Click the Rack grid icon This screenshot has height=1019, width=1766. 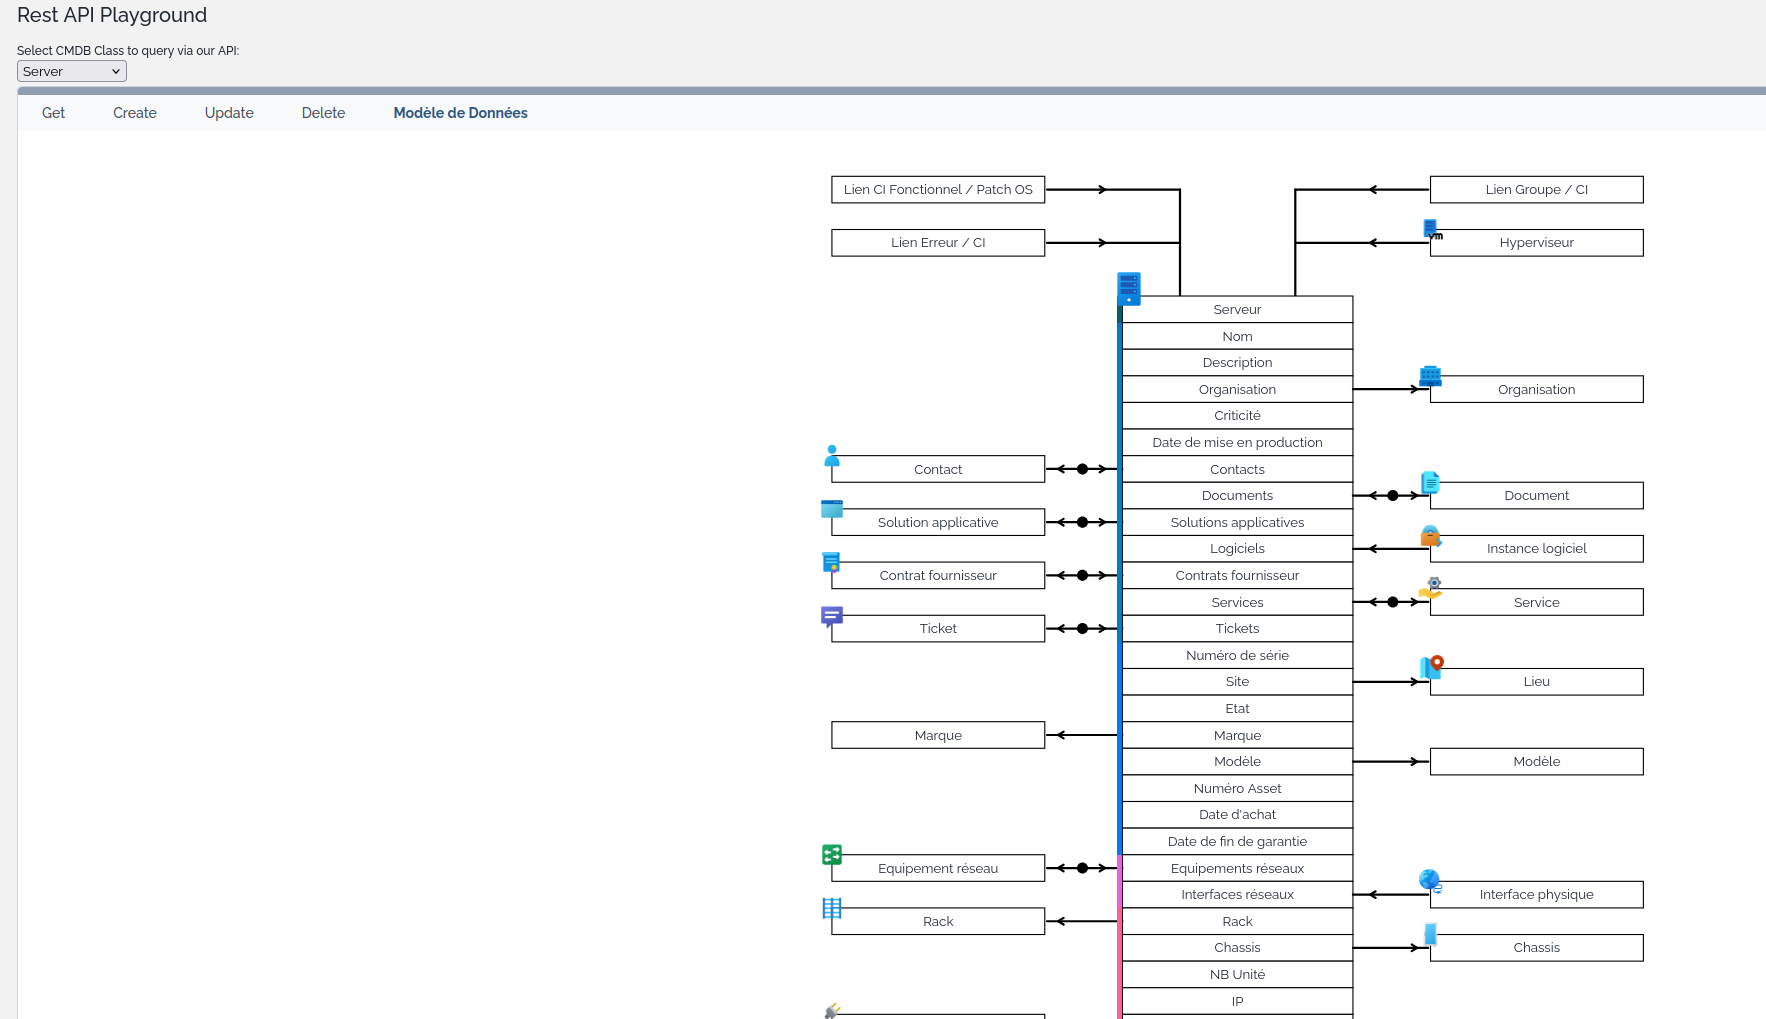coord(832,908)
